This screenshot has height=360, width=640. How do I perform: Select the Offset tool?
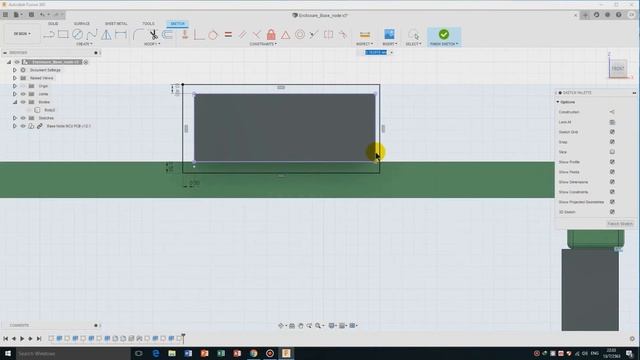(x=167, y=35)
